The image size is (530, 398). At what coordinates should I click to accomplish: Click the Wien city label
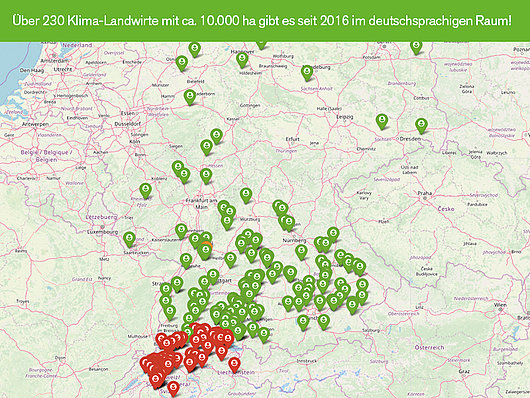coord(500,304)
